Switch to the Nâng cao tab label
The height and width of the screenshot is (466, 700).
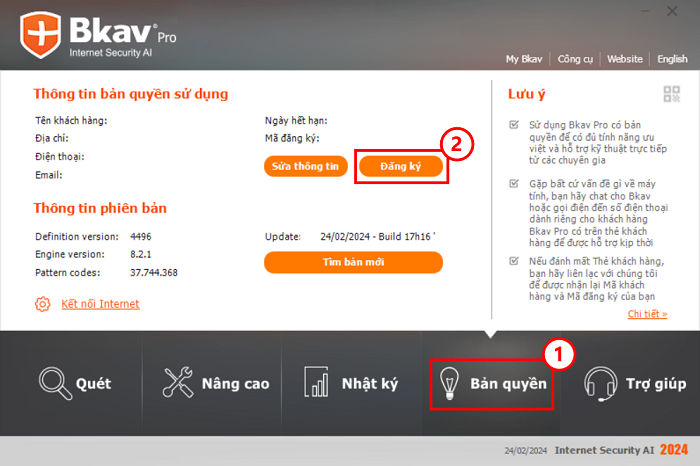[235, 383]
